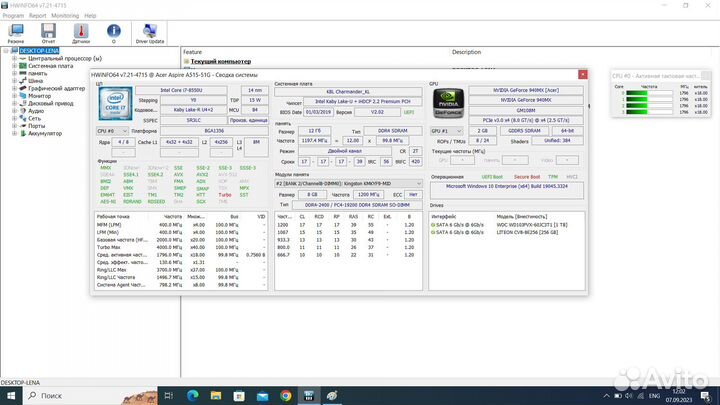This screenshot has width=720, height=405.
Task: Open the Windows Start menu
Action: click(x=11, y=395)
